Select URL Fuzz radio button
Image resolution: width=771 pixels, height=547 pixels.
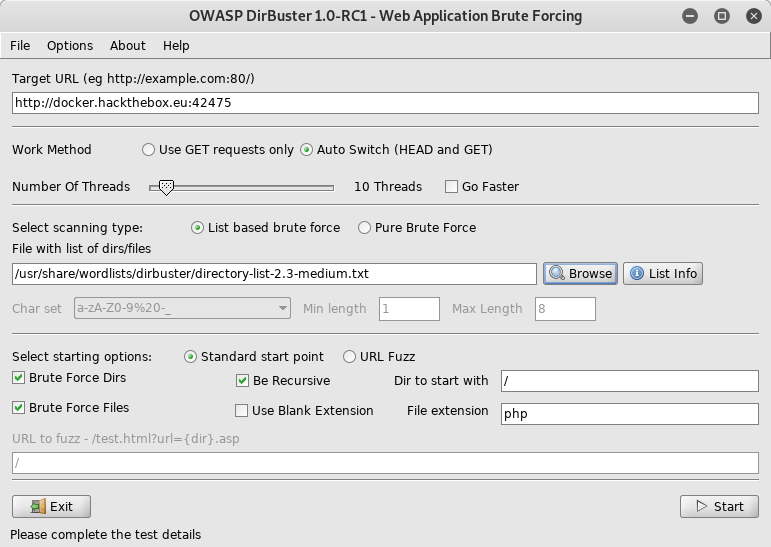coord(349,356)
